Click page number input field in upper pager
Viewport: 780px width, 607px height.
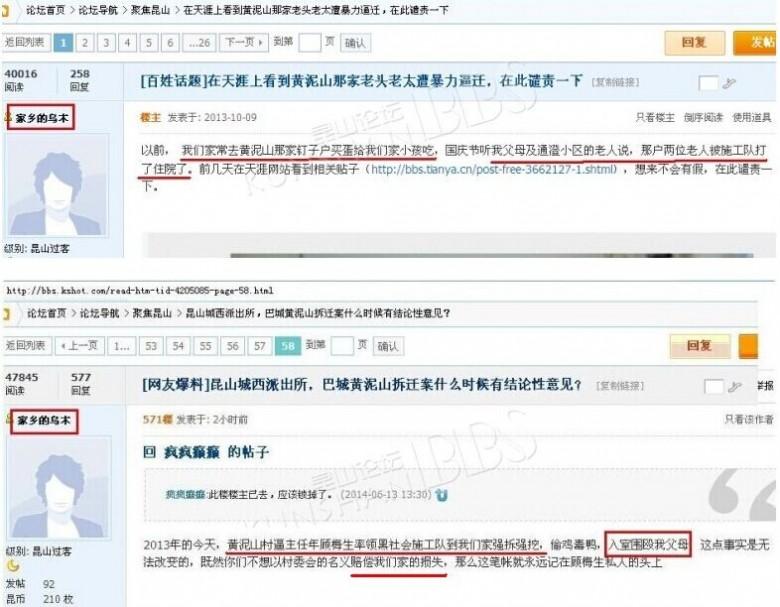tap(309, 43)
